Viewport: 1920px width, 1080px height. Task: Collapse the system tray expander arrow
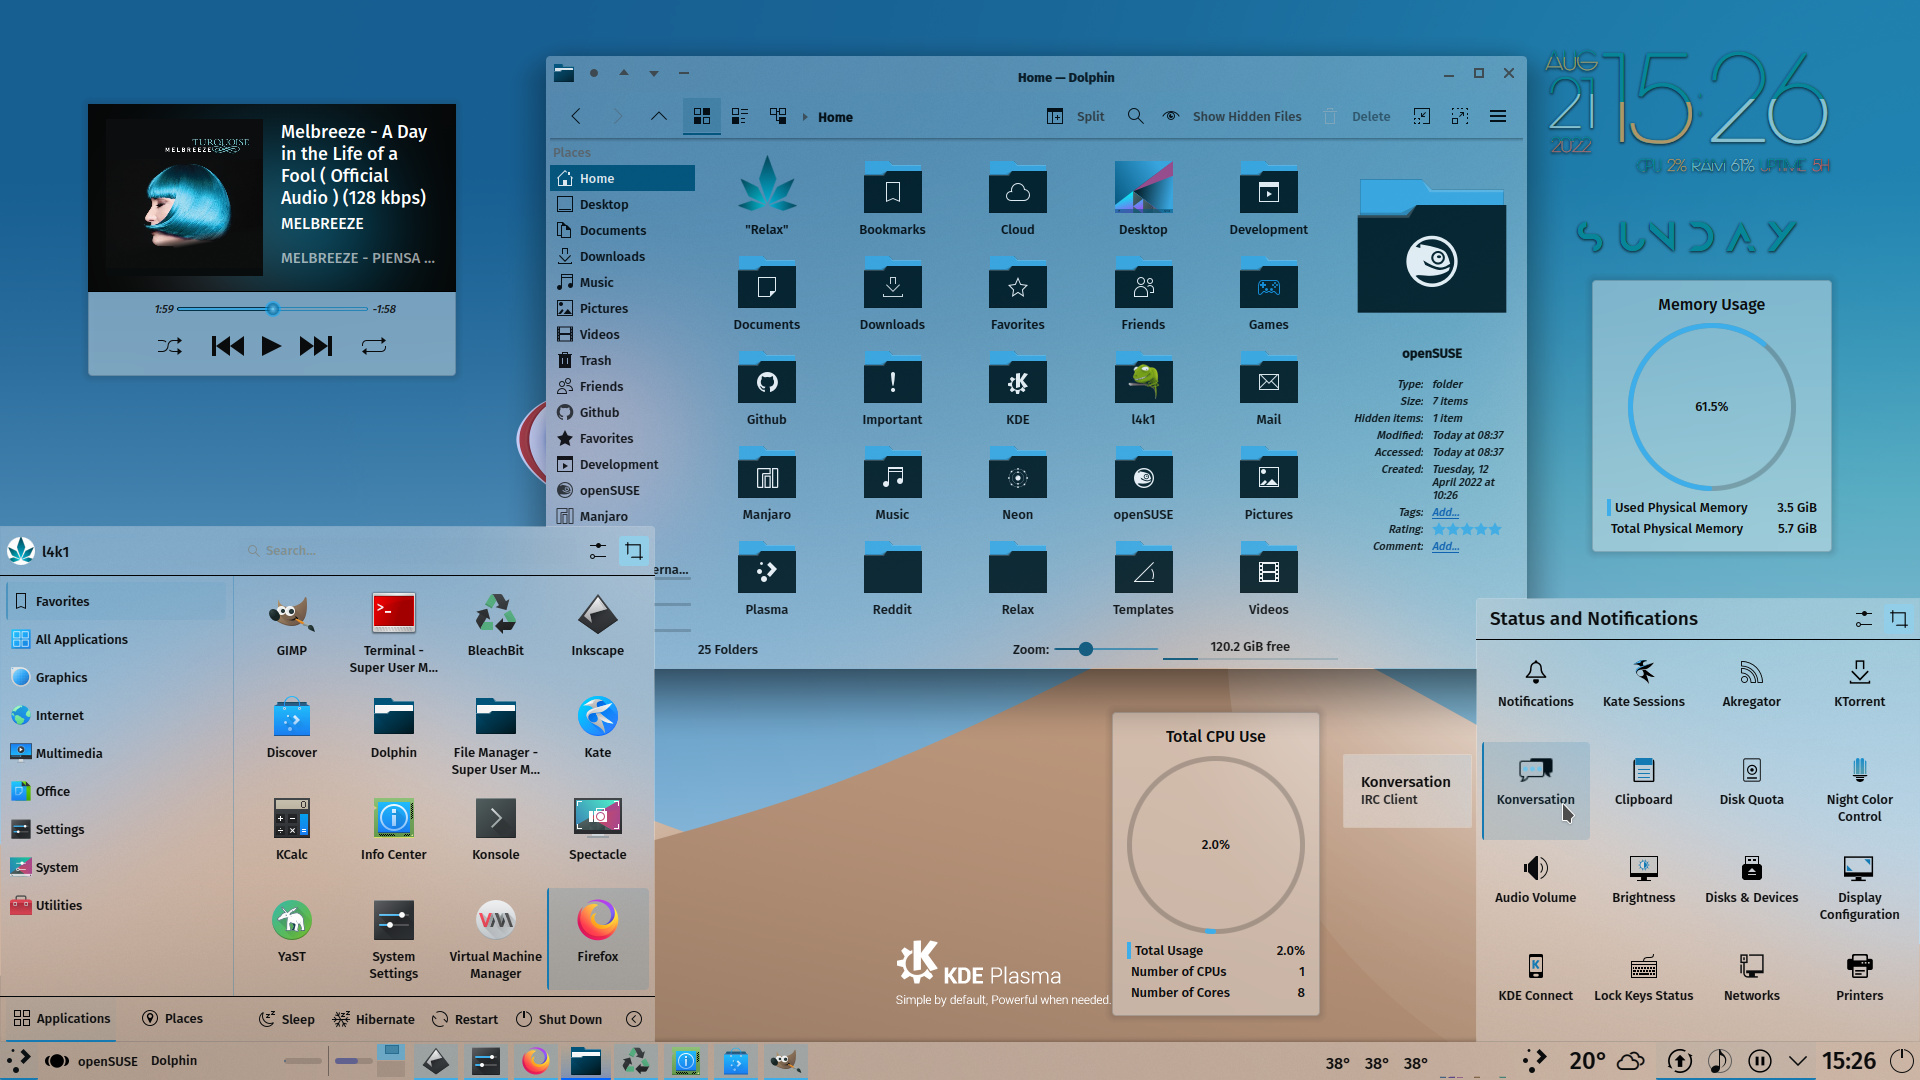pos(1797,1061)
